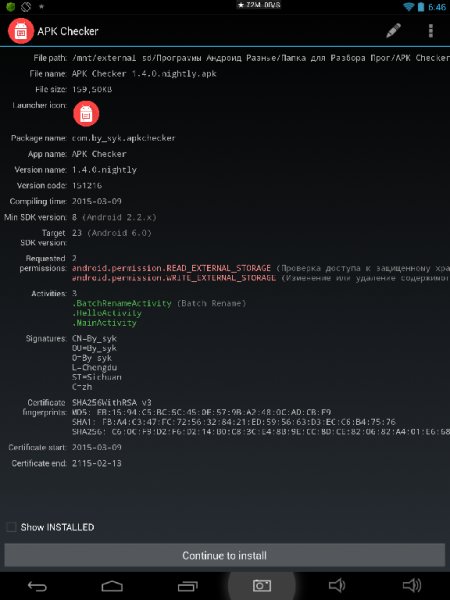Tap the Android back navigation button
Viewport: 450px width, 600px height.
point(38,585)
